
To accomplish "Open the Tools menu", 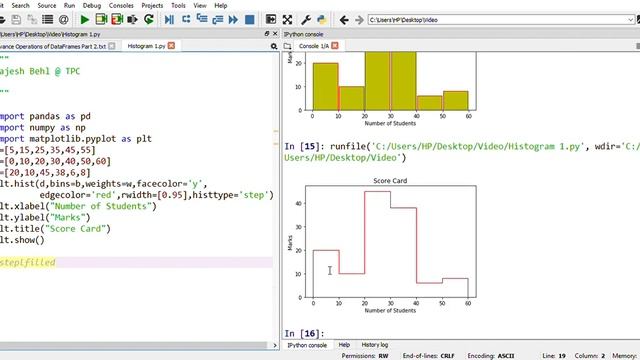I will click(x=178, y=5).
